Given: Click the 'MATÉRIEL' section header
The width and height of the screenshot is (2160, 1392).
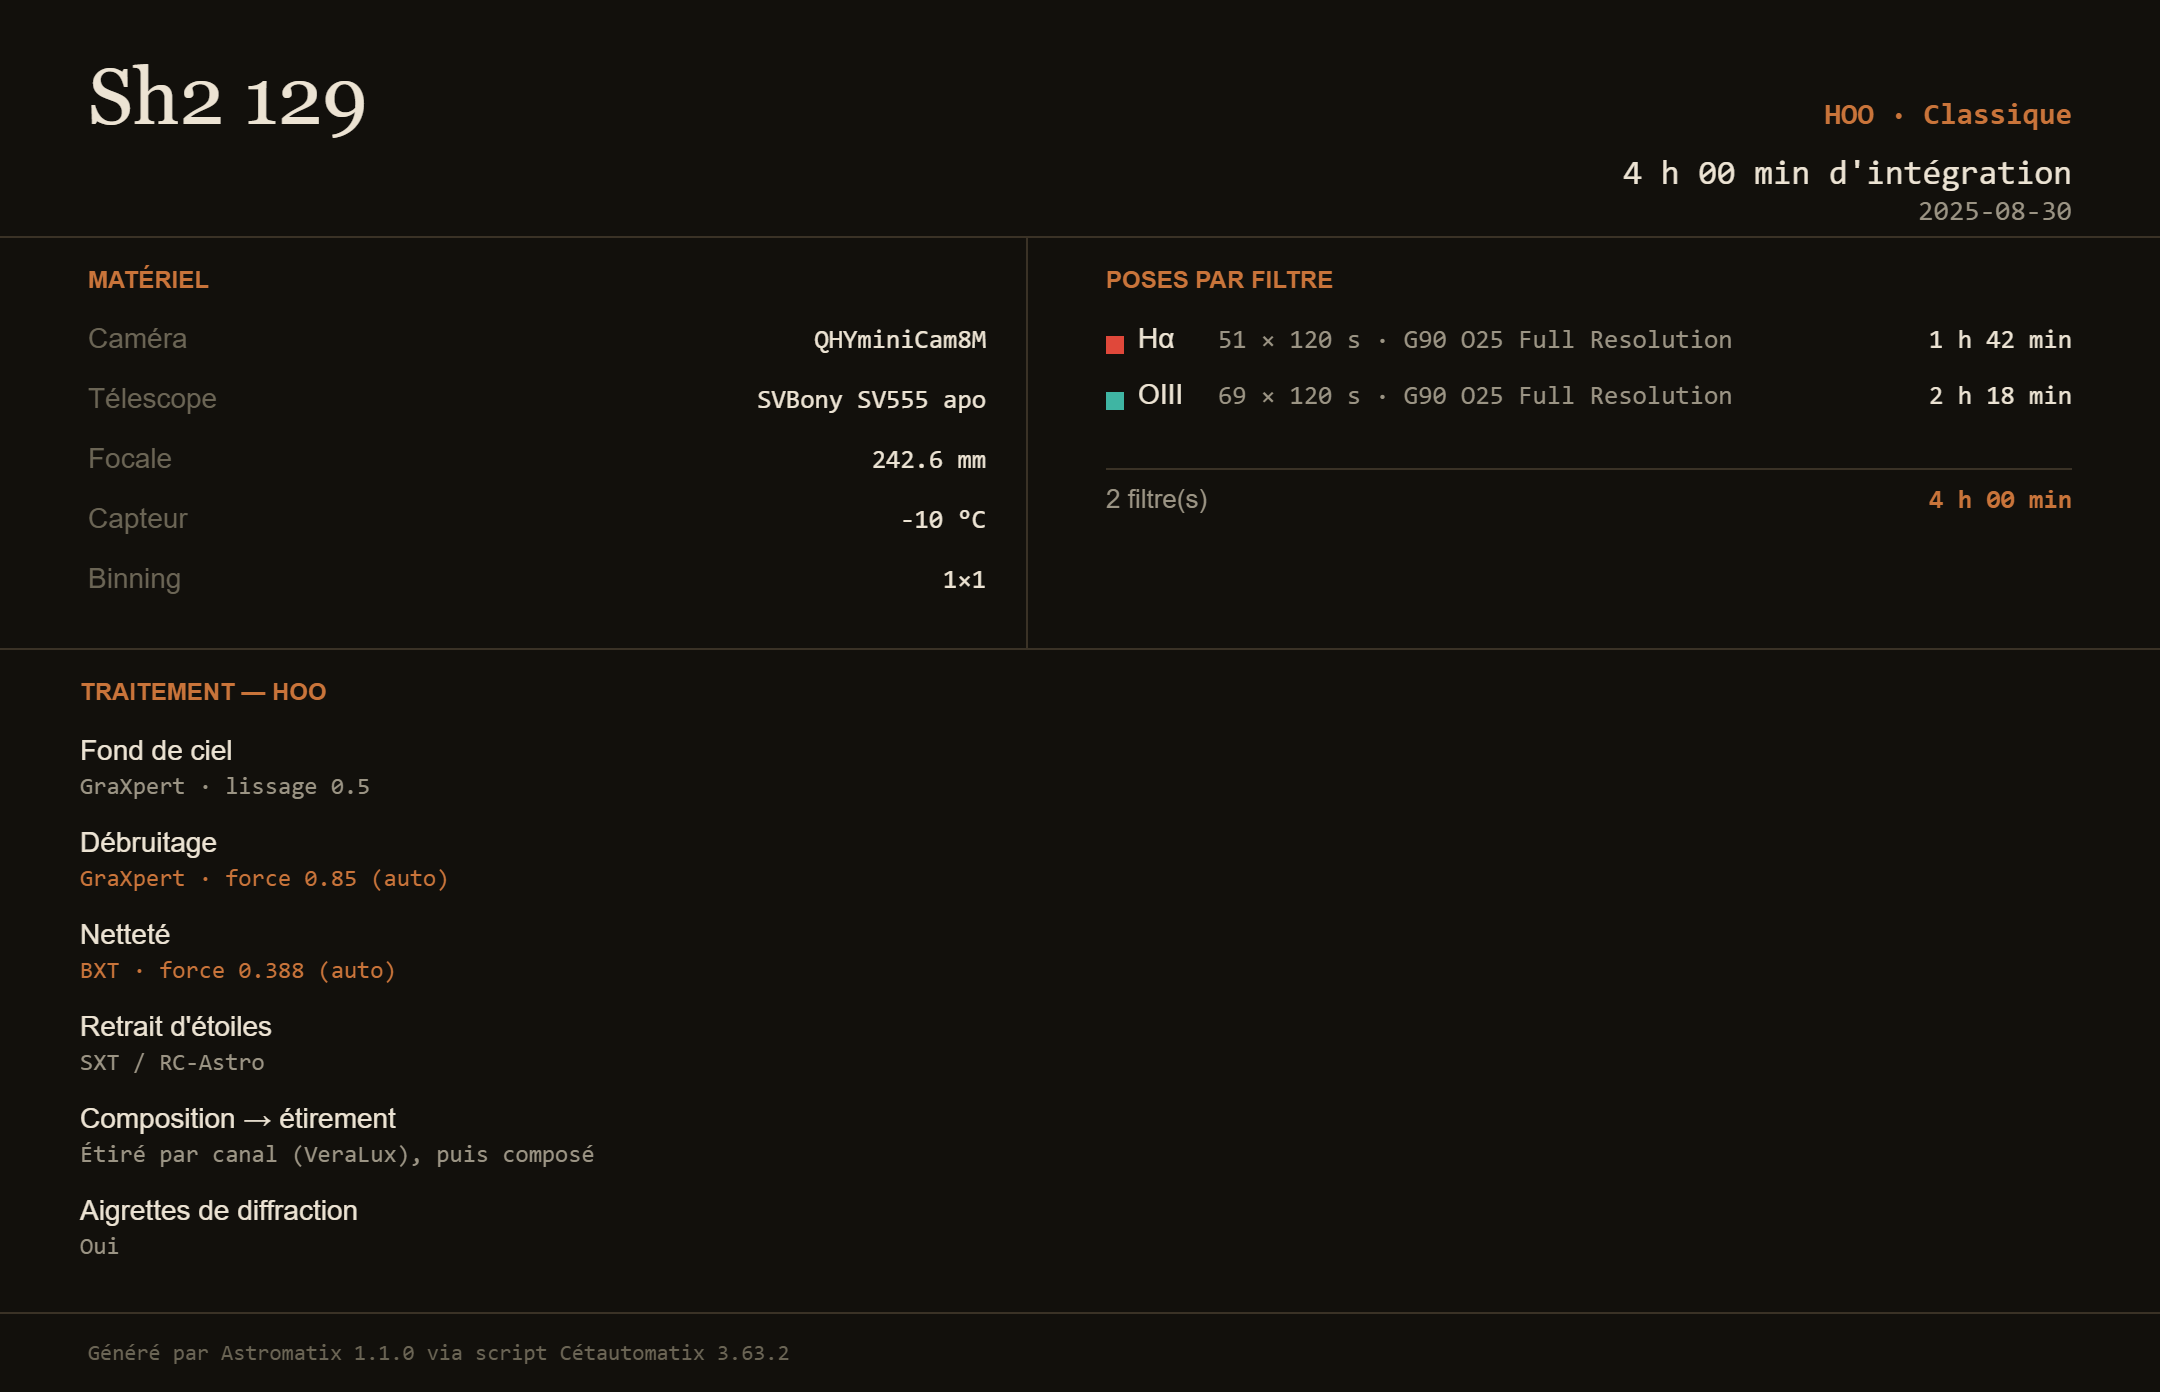Looking at the screenshot, I should (148, 280).
